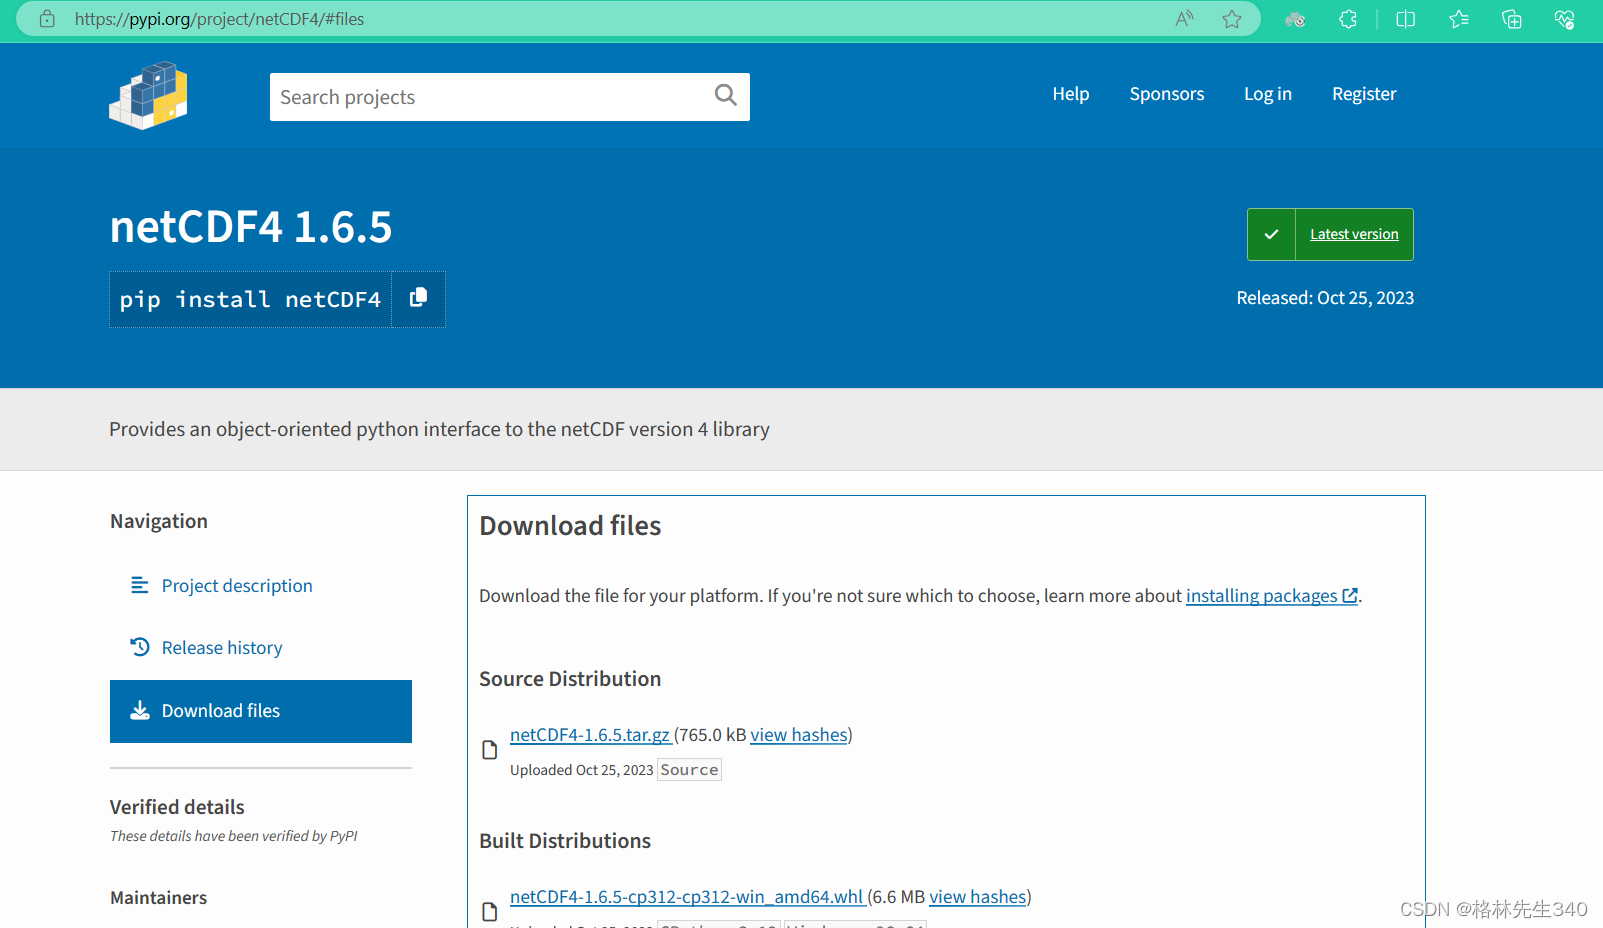Download netCDF4-1.6.5-cp312-cp312-win_amd64.whl
The width and height of the screenshot is (1603, 928).
[x=686, y=896]
